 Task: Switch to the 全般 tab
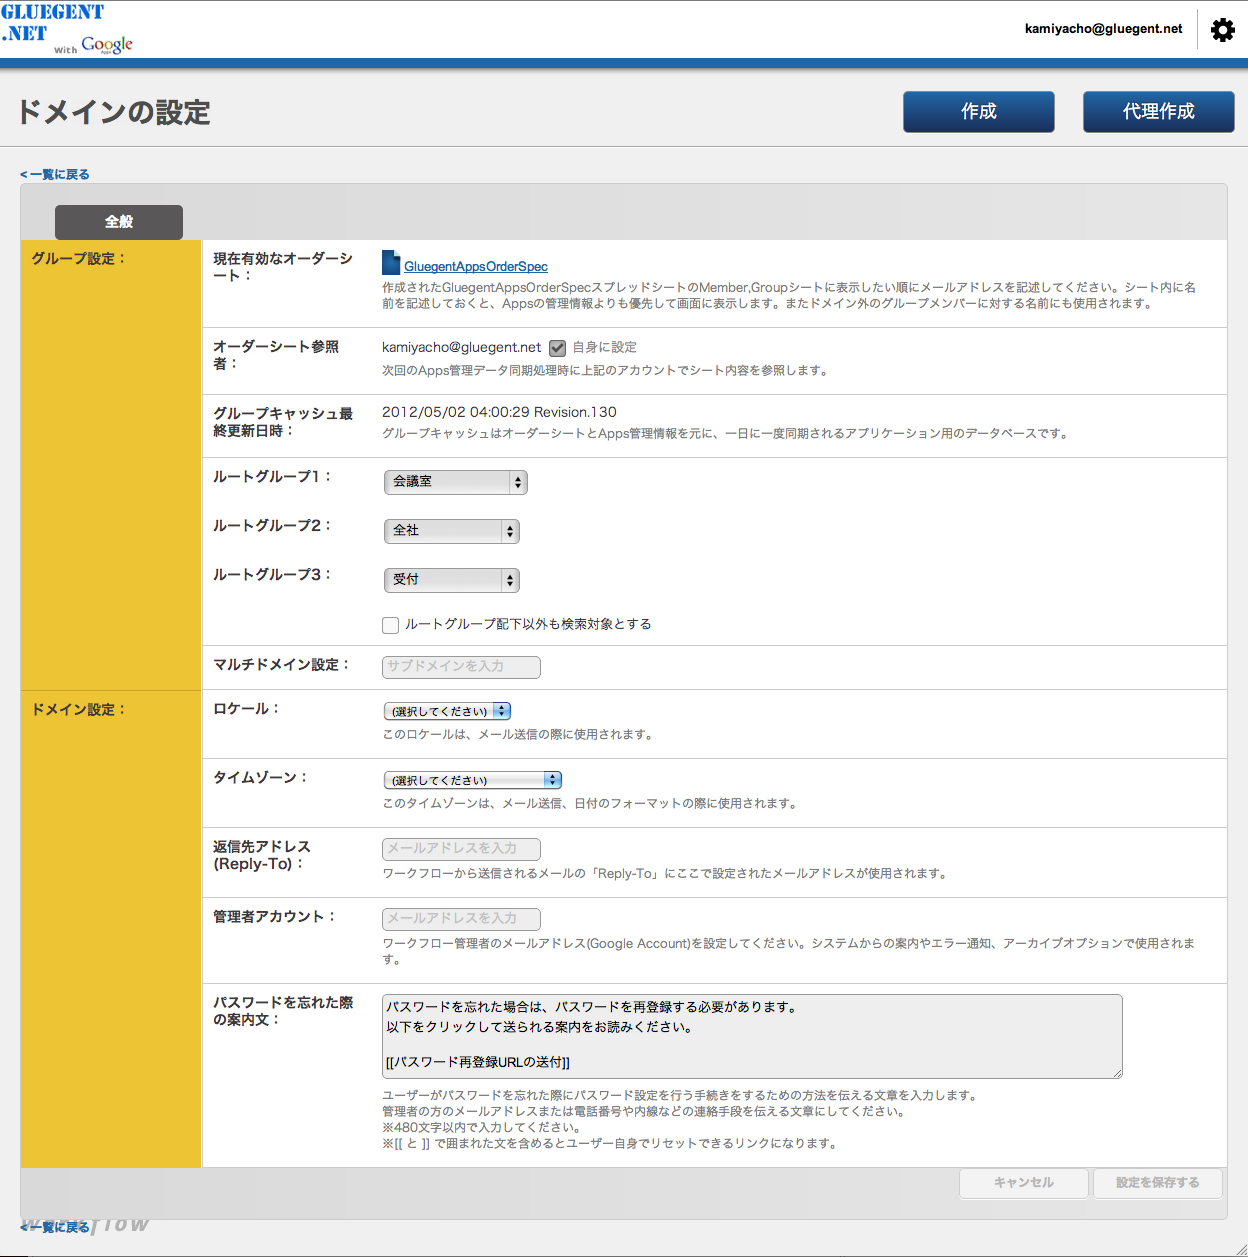(x=119, y=222)
